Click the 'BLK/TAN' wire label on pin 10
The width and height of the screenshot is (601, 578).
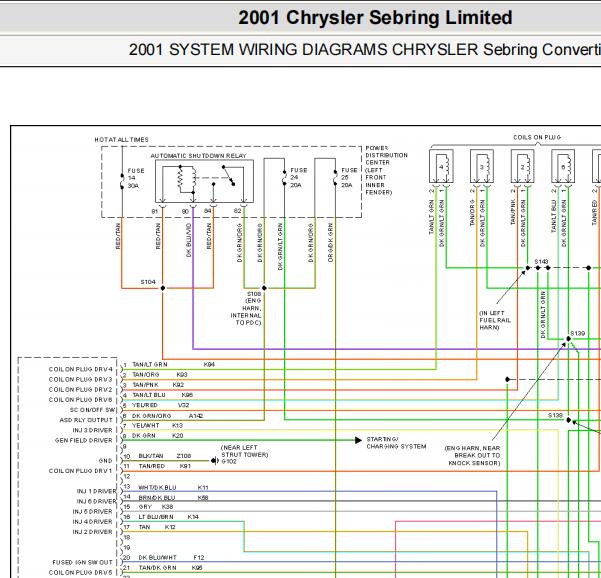coord(151,456)
